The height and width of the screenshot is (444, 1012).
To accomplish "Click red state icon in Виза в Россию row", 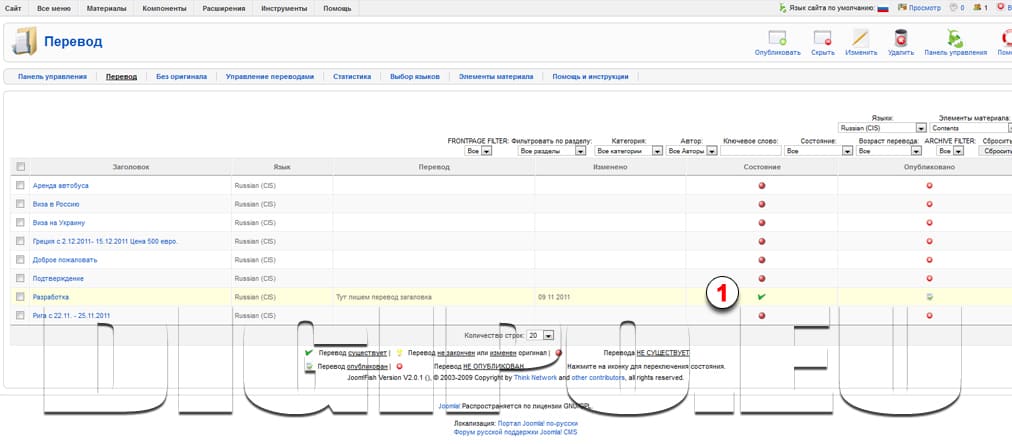I will coord(762,204).
